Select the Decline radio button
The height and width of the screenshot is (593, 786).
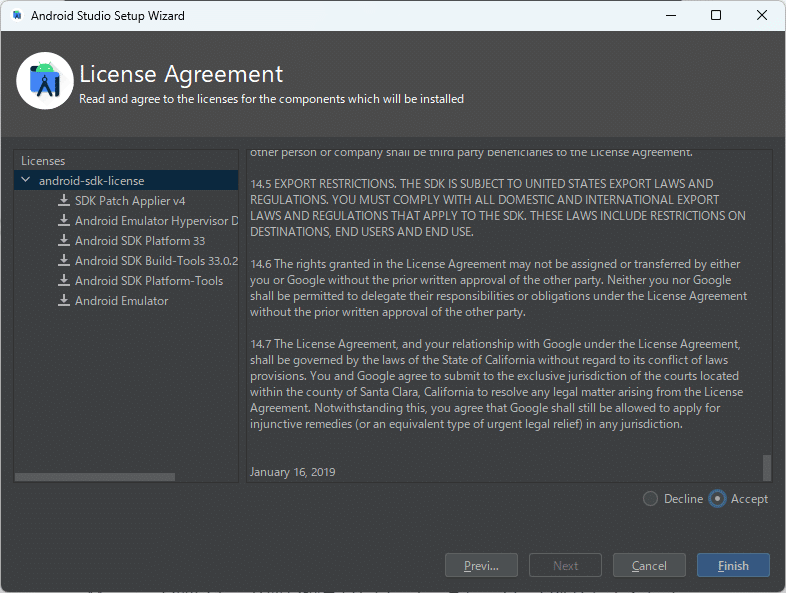[650, 499]
